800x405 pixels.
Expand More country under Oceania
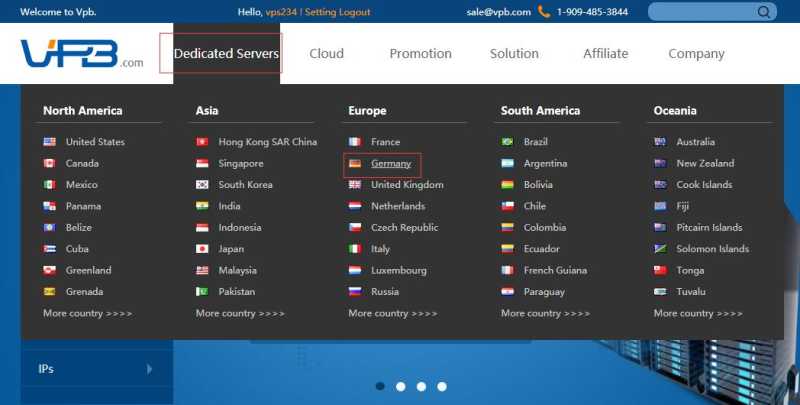698,313
